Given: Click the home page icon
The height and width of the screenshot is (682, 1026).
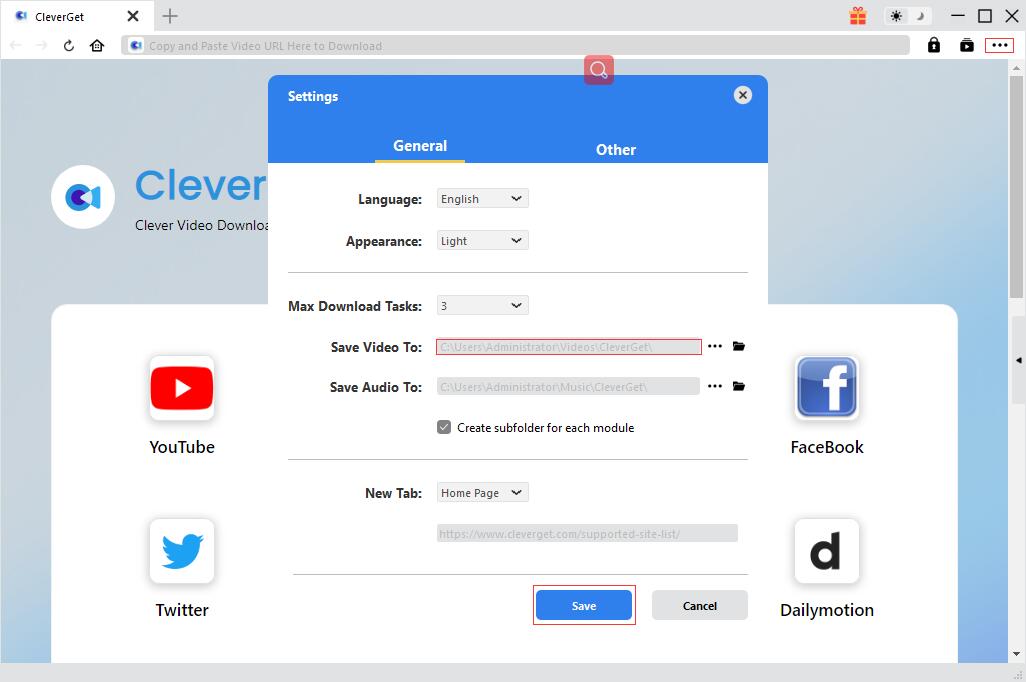Looking at the screenshot, I should tap(97, 46).
